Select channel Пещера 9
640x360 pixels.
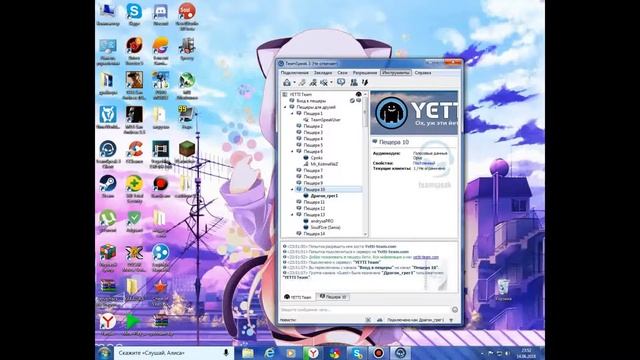tap(313, 183)
